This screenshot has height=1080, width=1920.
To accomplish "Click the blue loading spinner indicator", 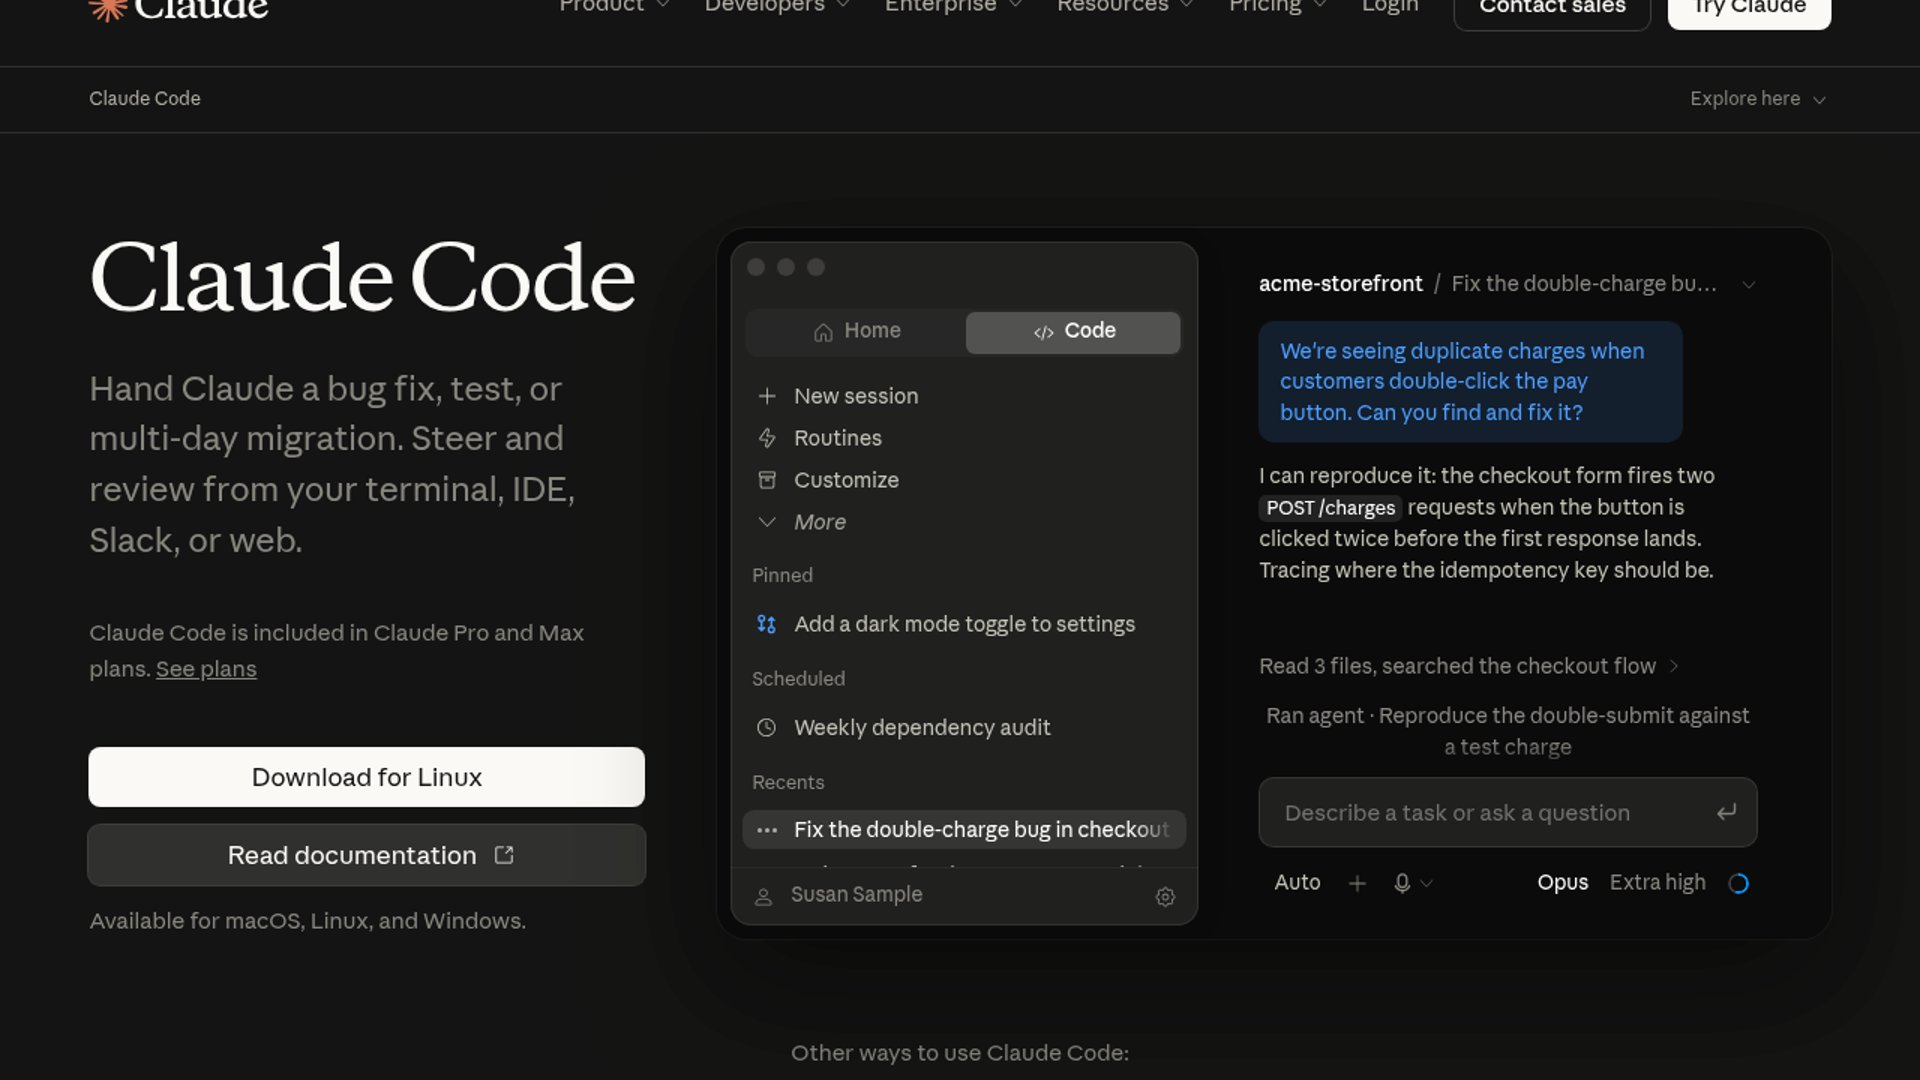I will (1739, 883).
